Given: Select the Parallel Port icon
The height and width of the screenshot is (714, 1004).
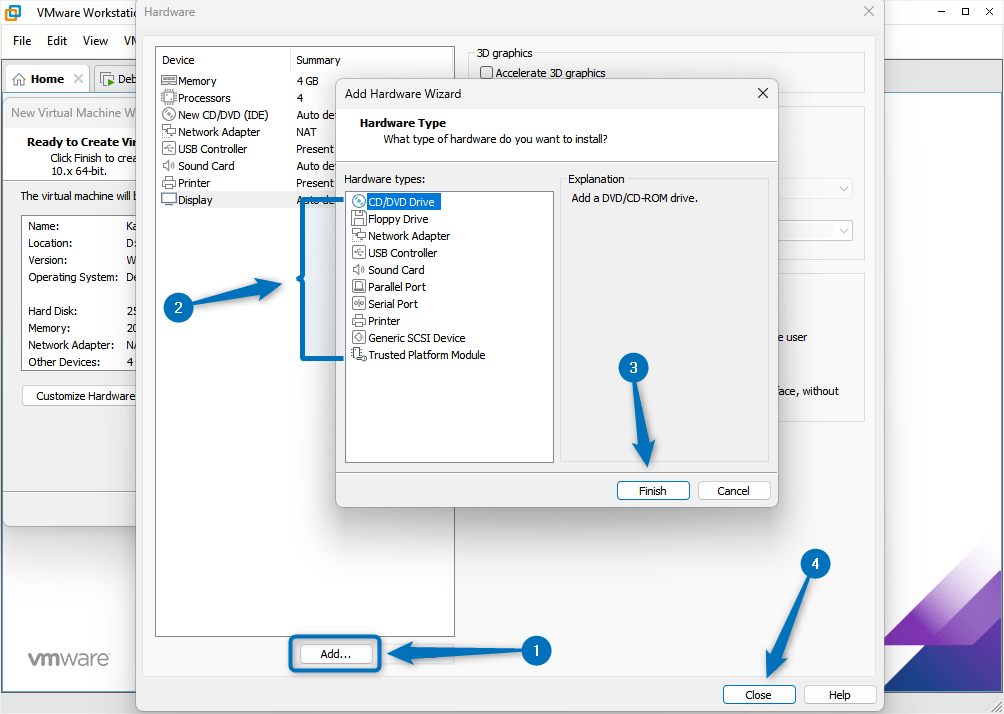Looking at the screenshot, I should click(x=359, y=286).
